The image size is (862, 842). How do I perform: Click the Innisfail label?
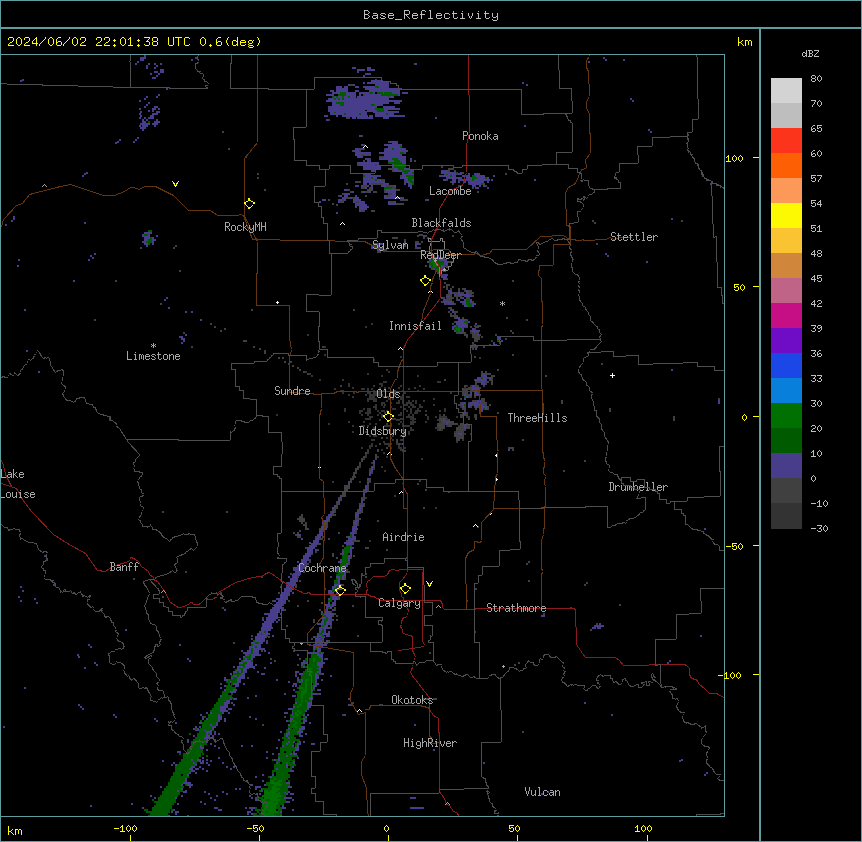click(415, 326)
